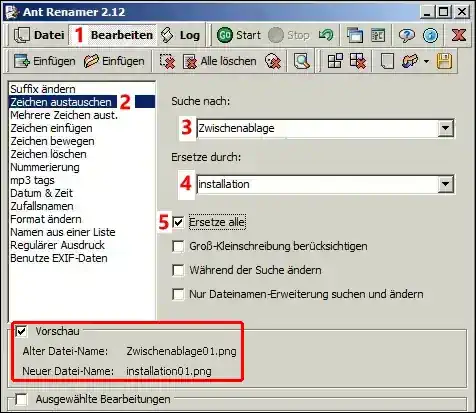Click Alle löschen button
Image resolution: width=476 pixels, height=413 pixels.
[220, 61]
